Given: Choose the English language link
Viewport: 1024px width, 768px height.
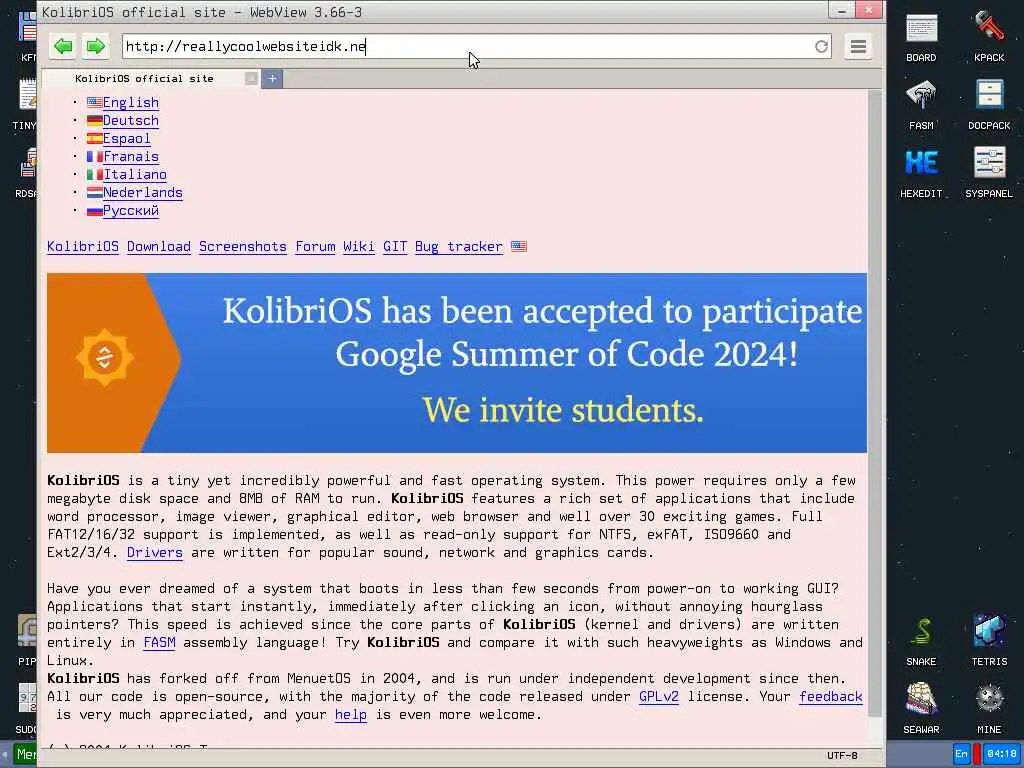Looking at the screenshot, I should [131, 103].
